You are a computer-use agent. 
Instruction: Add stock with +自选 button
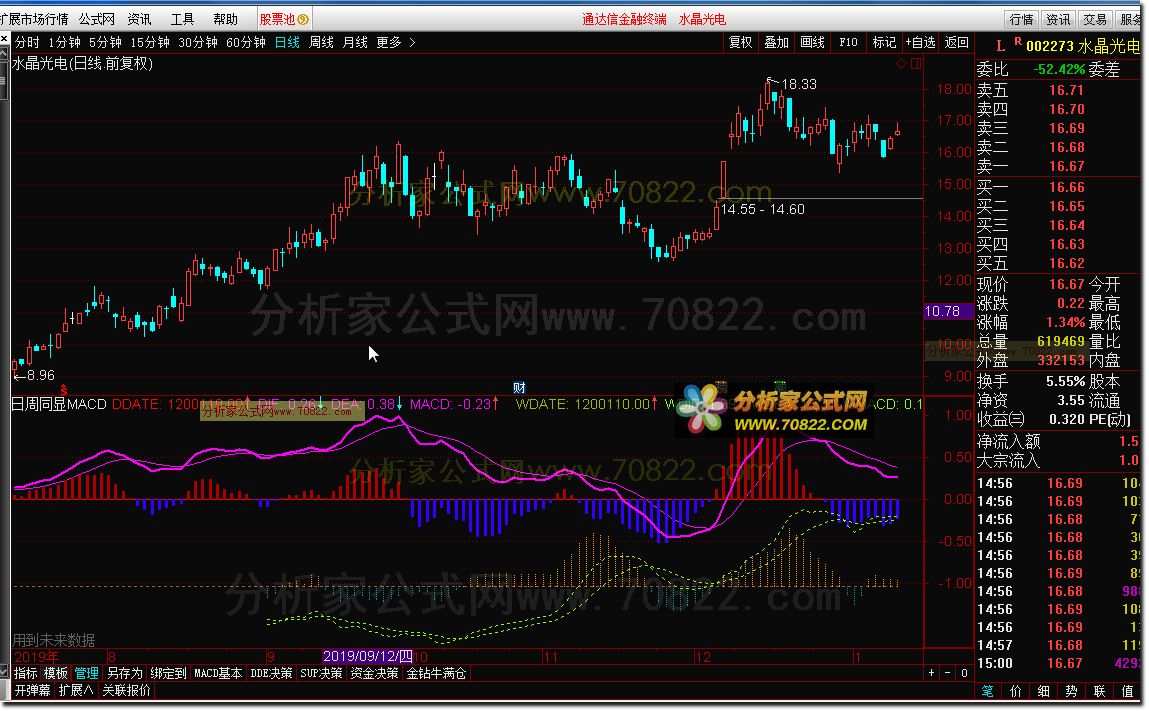(x=920, y=43)
